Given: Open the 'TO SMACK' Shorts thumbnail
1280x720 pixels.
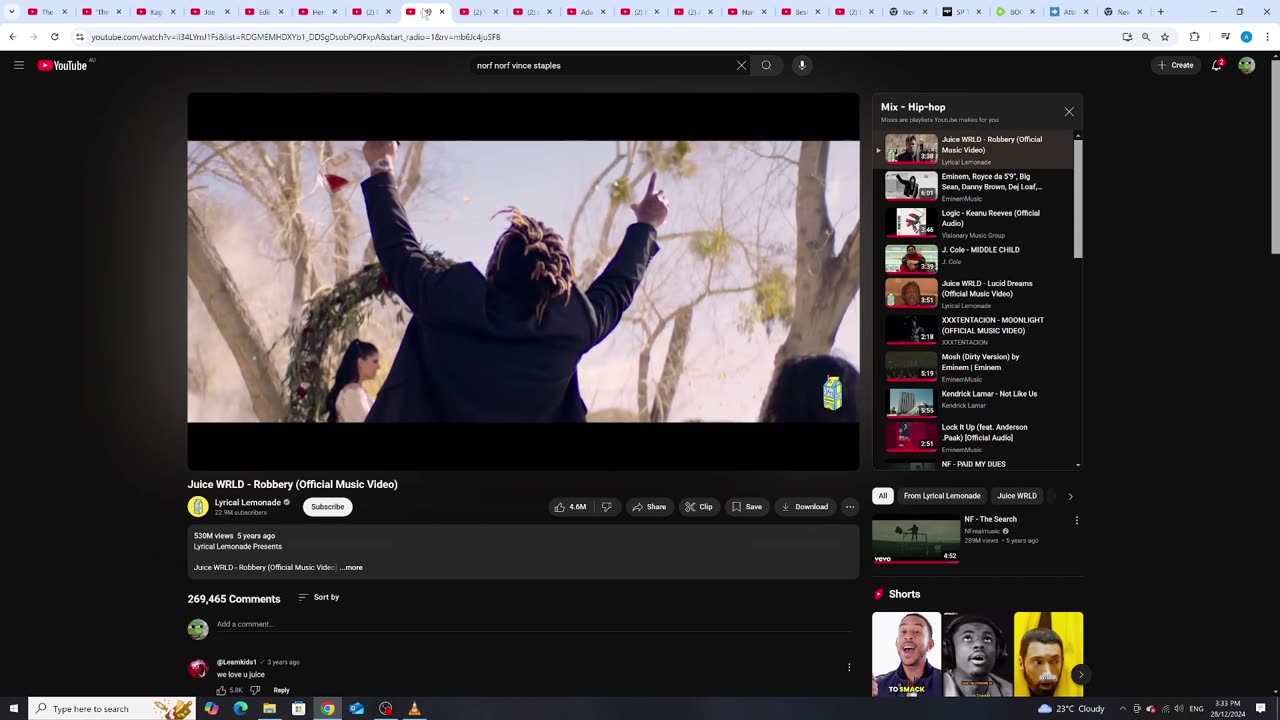Looking at the screenshot, I should coord(906,654).
